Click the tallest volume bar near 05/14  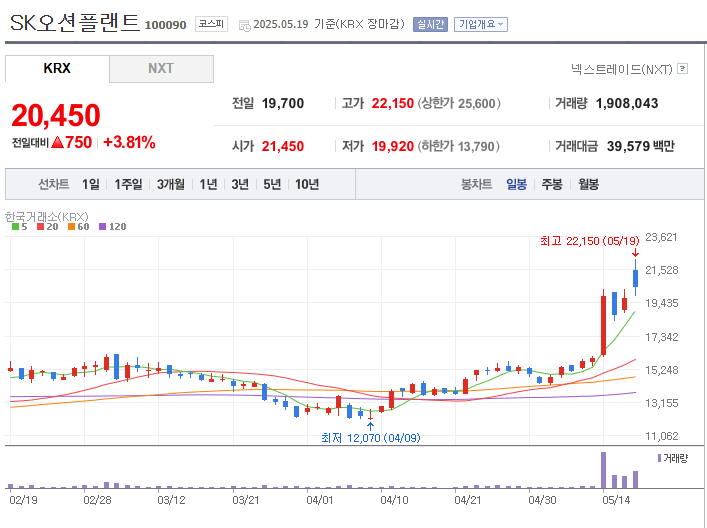click(x=603, y=470)
